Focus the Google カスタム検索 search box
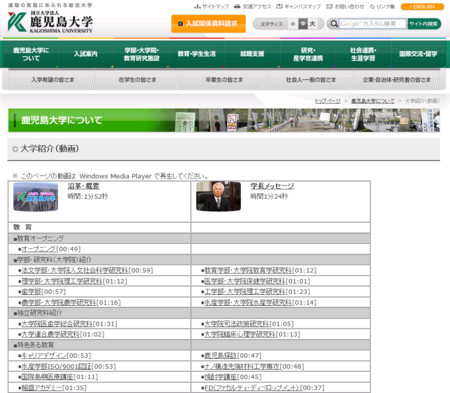The image size is (450, 393). (373, 24)
